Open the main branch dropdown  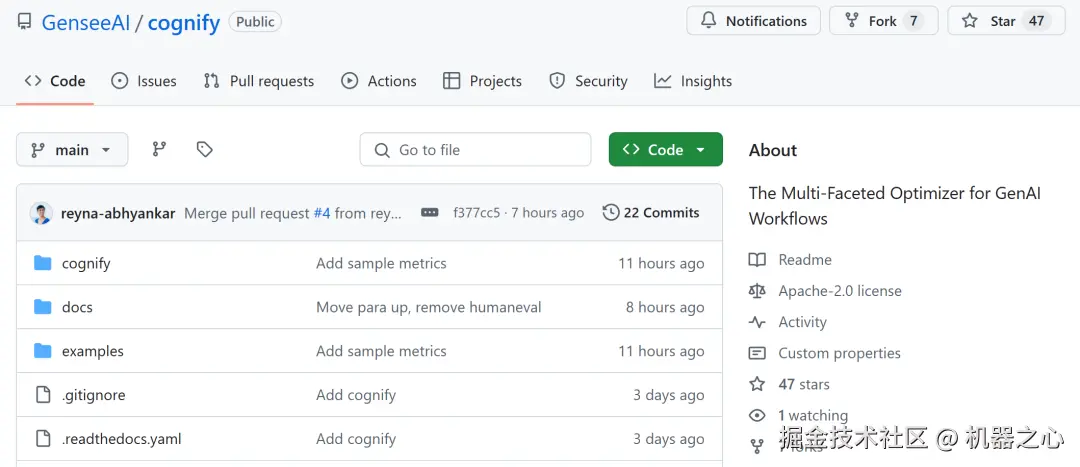[72, 150]
